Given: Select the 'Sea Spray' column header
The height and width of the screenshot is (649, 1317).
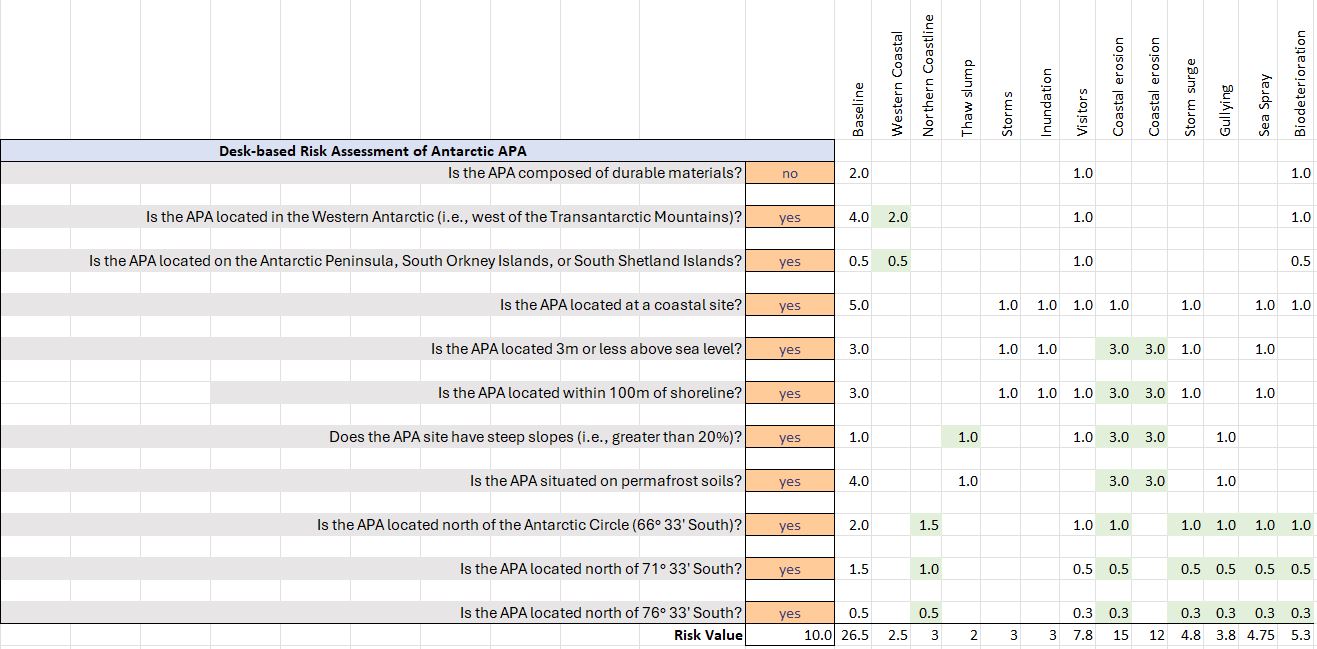Looking at the screenshot, I should (1265, 104).
